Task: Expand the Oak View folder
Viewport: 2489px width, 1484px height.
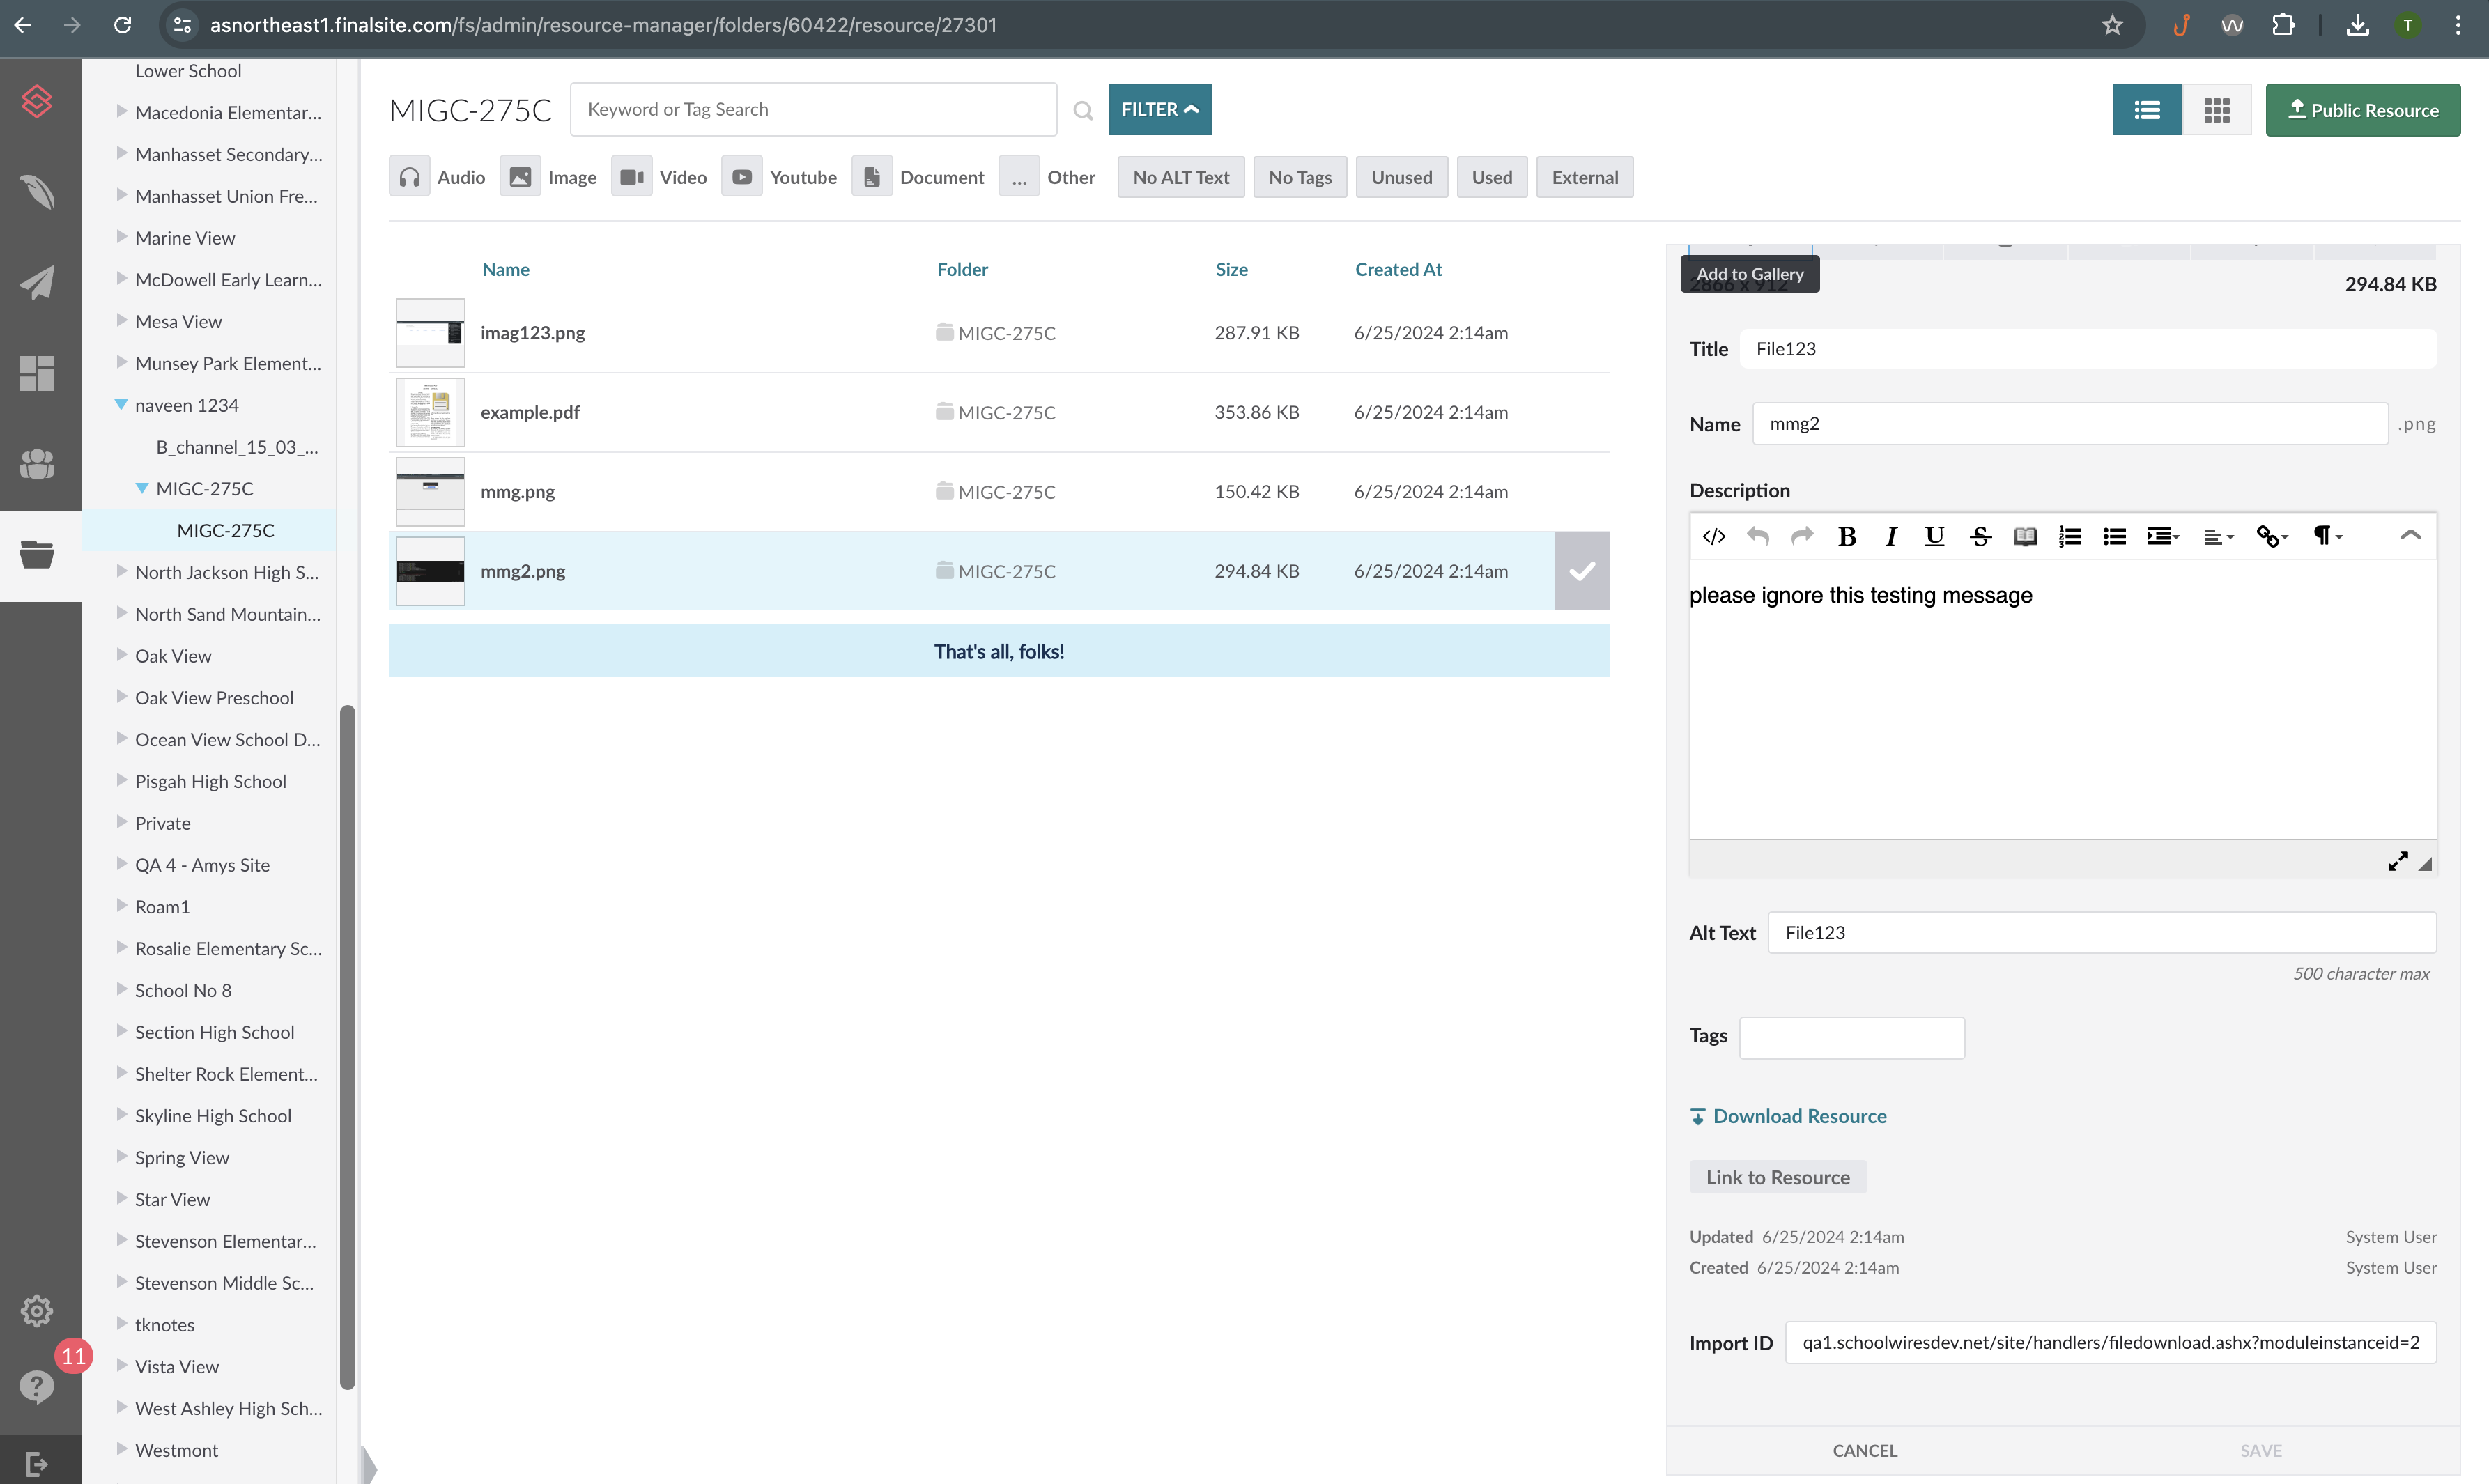Action: coord(121,655)
